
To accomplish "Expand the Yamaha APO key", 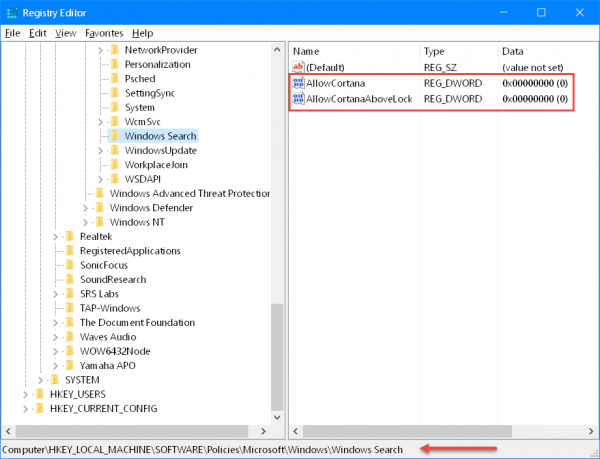I will click(x=55, y=366).
